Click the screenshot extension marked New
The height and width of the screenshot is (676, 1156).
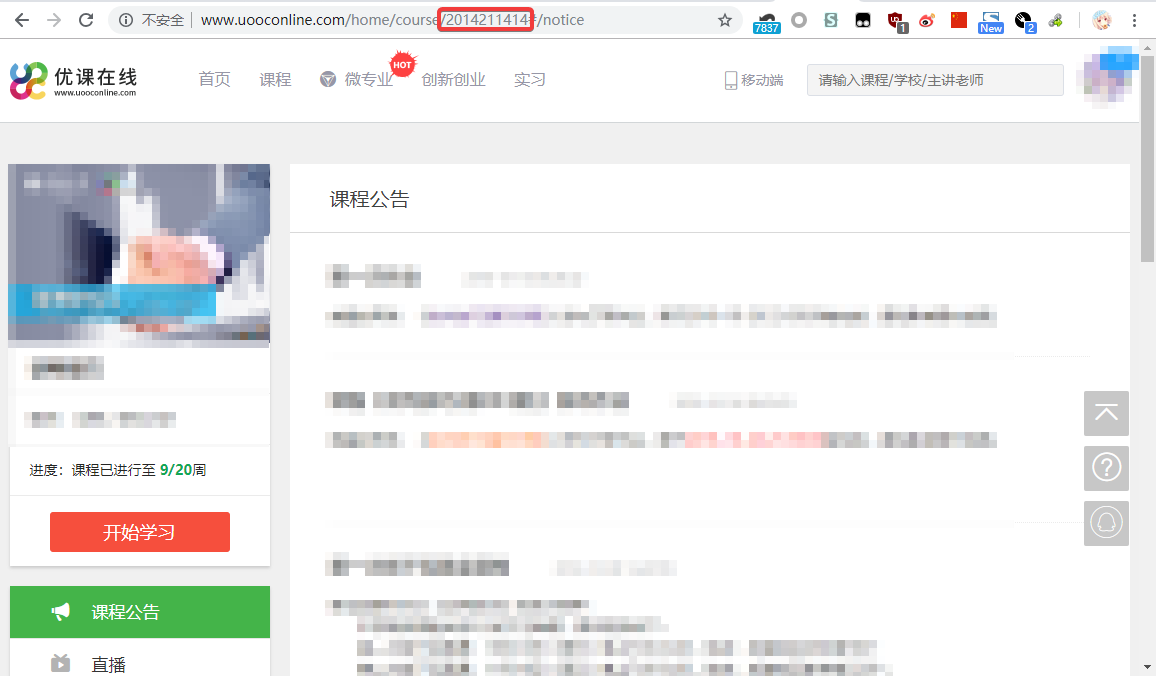click(990, 19)
